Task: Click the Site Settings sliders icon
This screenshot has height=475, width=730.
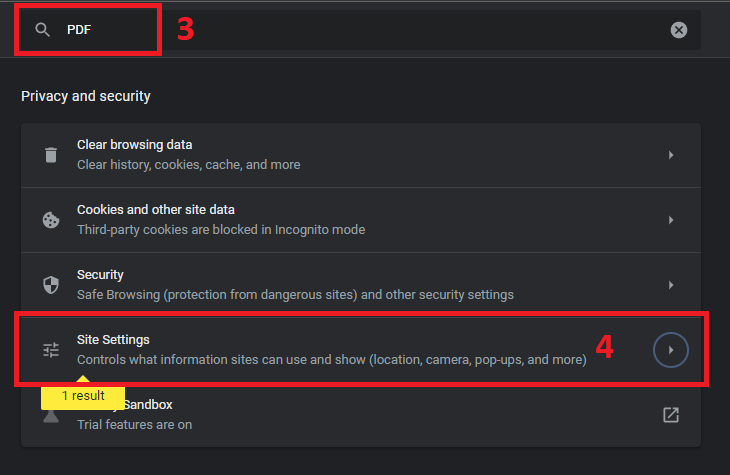Action: 51,350
